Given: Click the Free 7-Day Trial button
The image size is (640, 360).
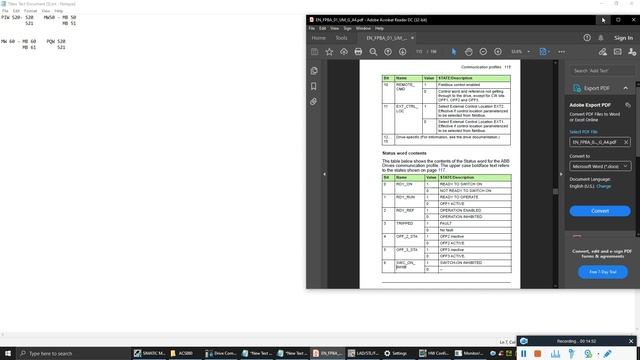Looking at the screenshot, I should pos(603,272).
